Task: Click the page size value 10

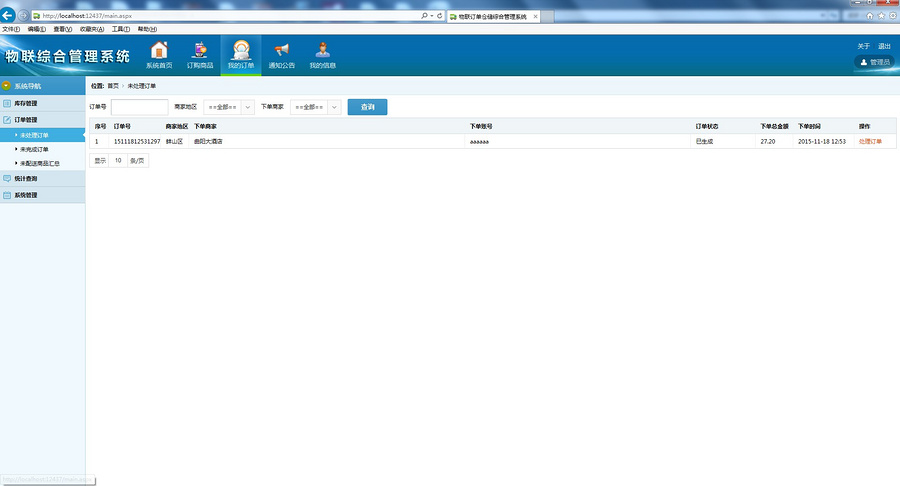Action: click(x=118, y=161)
